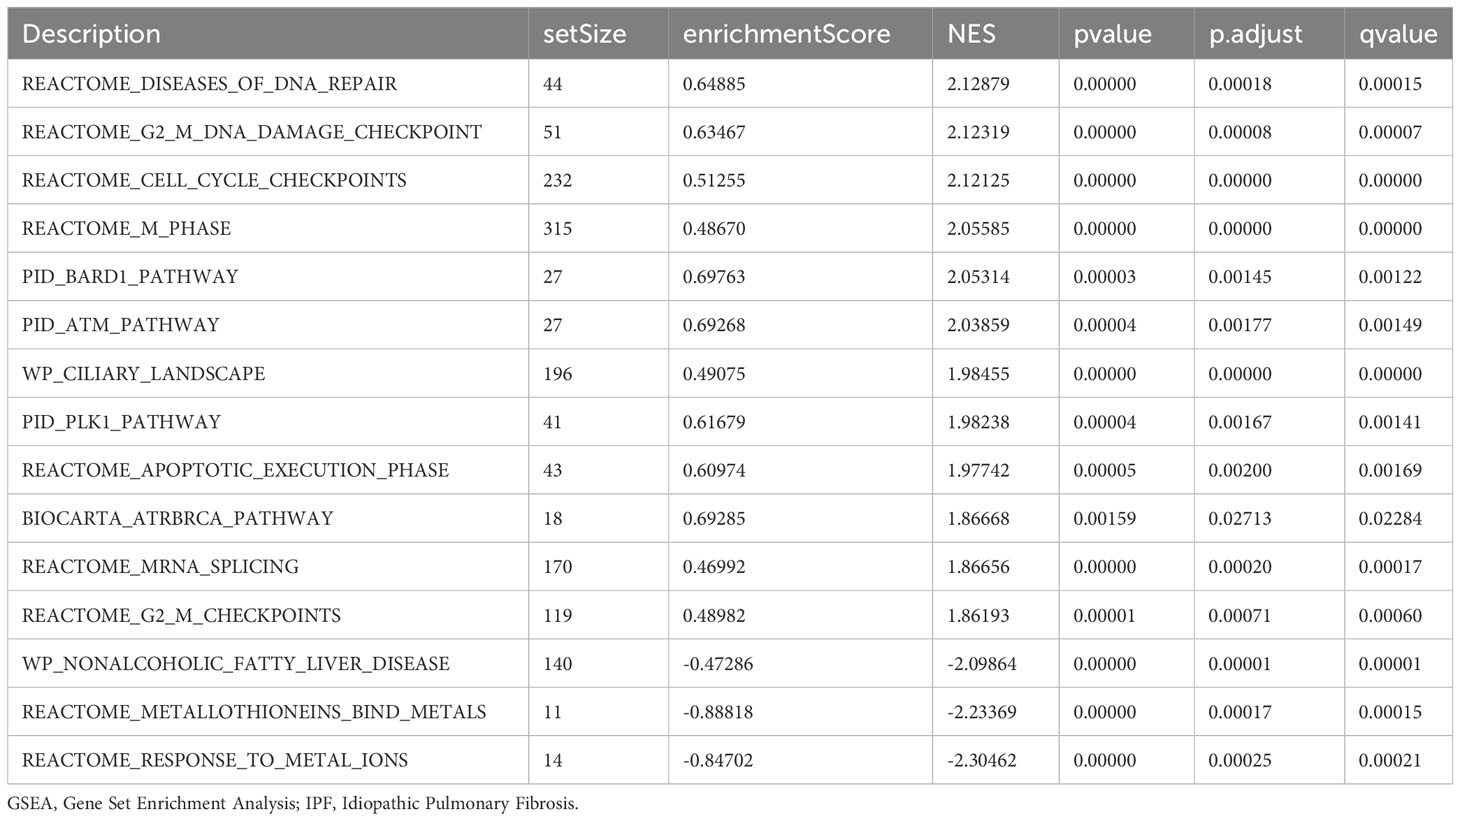Click pvalue 0.00159

[1105, 518]
